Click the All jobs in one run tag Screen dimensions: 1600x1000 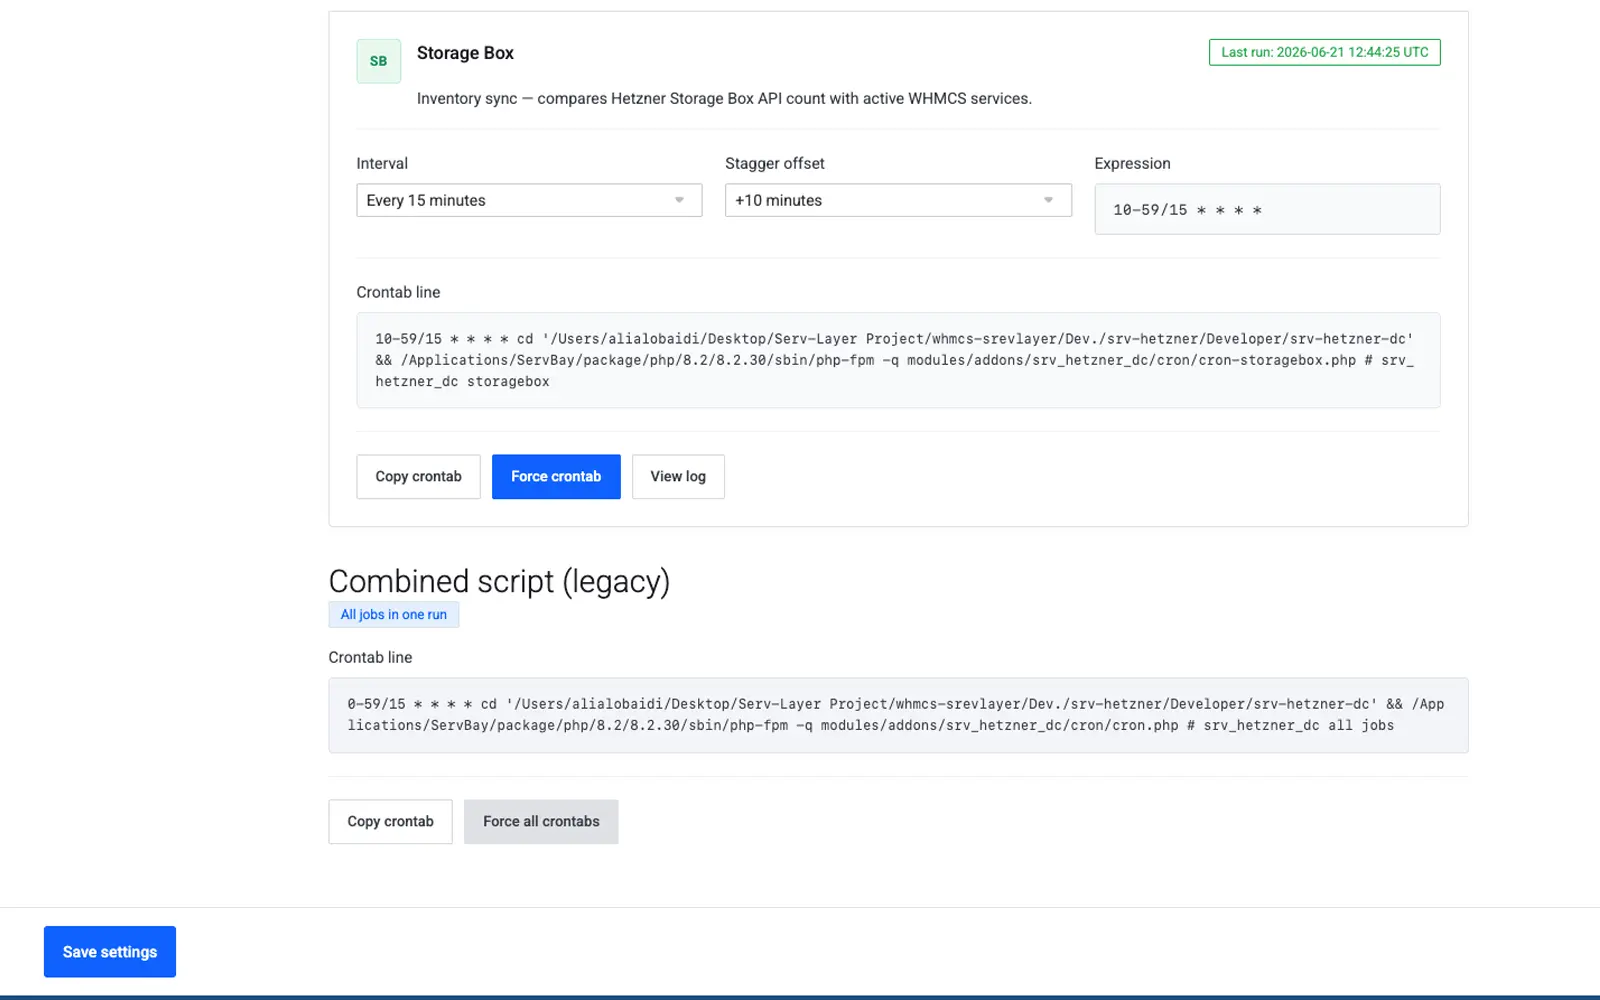[x=394, y=615]
